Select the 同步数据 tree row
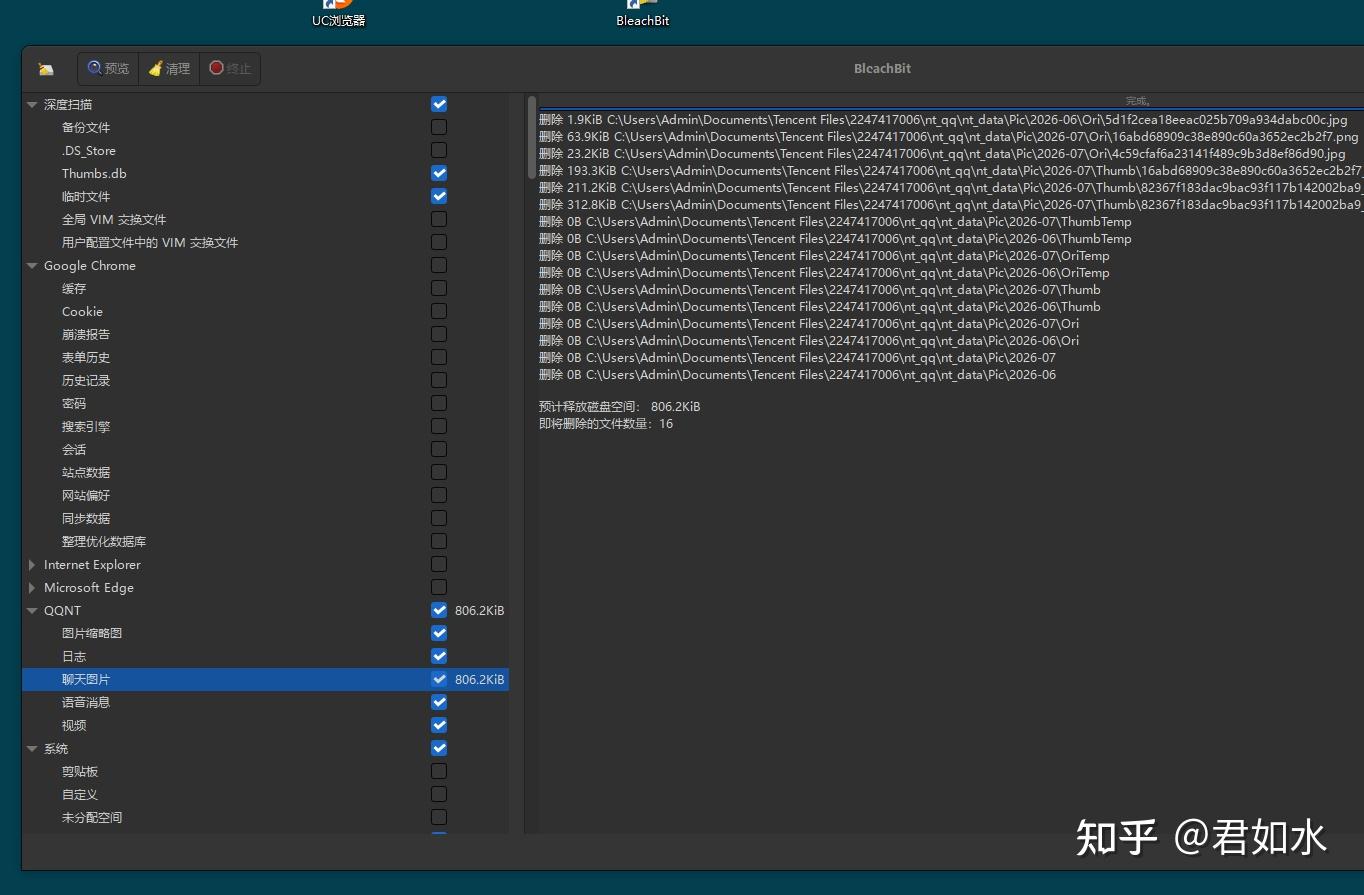1364x895 pixels. (265, 519)
